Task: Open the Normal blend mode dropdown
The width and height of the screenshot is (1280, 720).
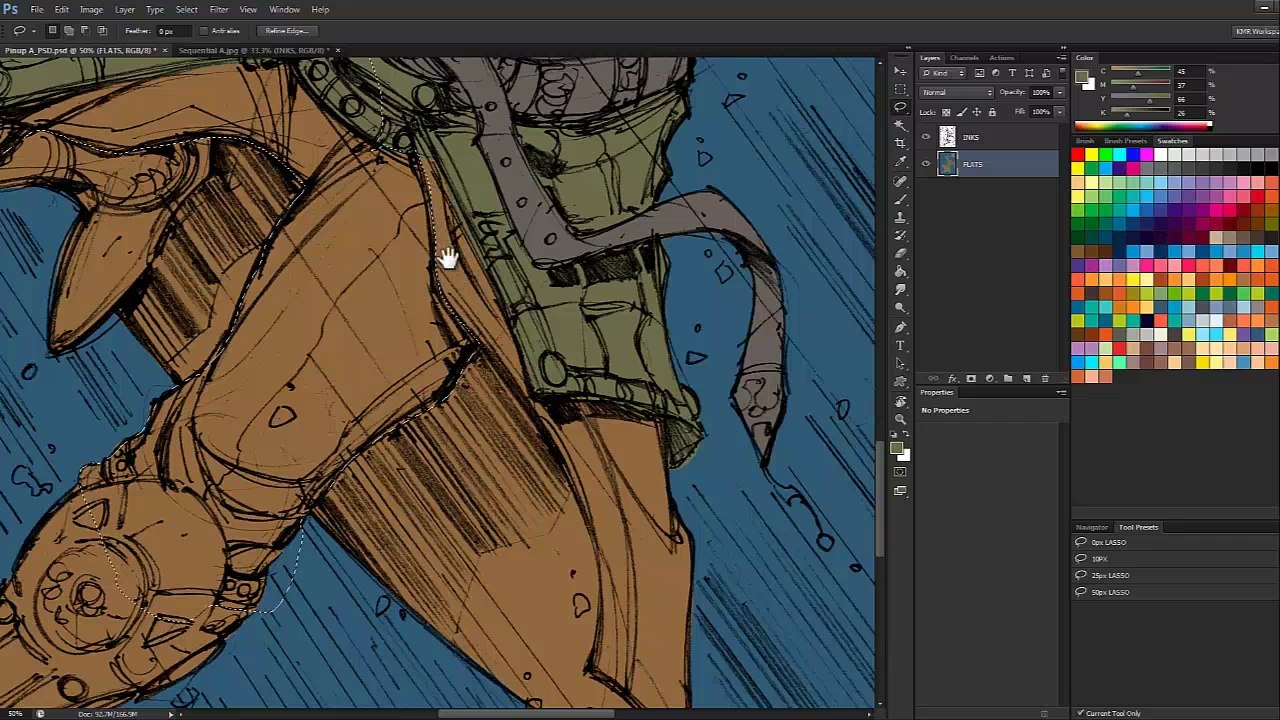Action: [957, 92]
